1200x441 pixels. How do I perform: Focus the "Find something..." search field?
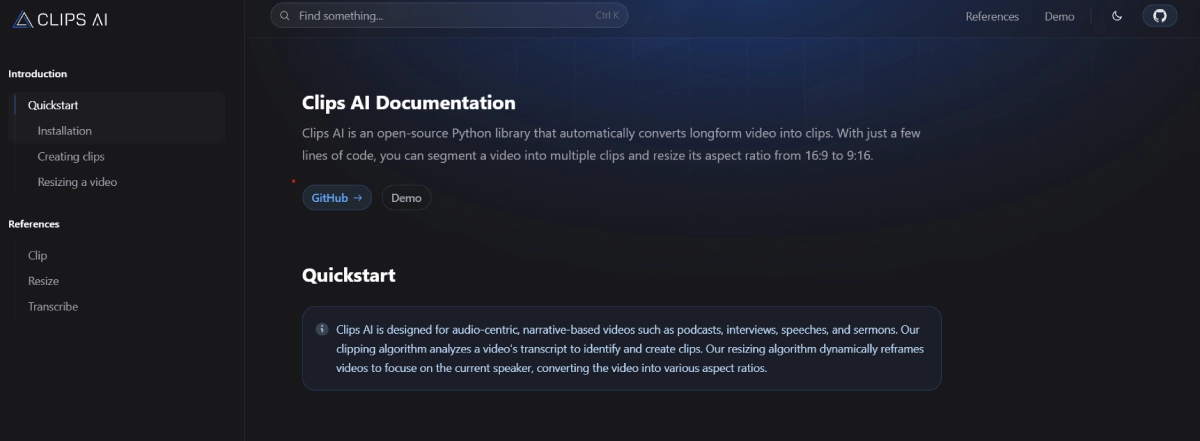(440, 16)
